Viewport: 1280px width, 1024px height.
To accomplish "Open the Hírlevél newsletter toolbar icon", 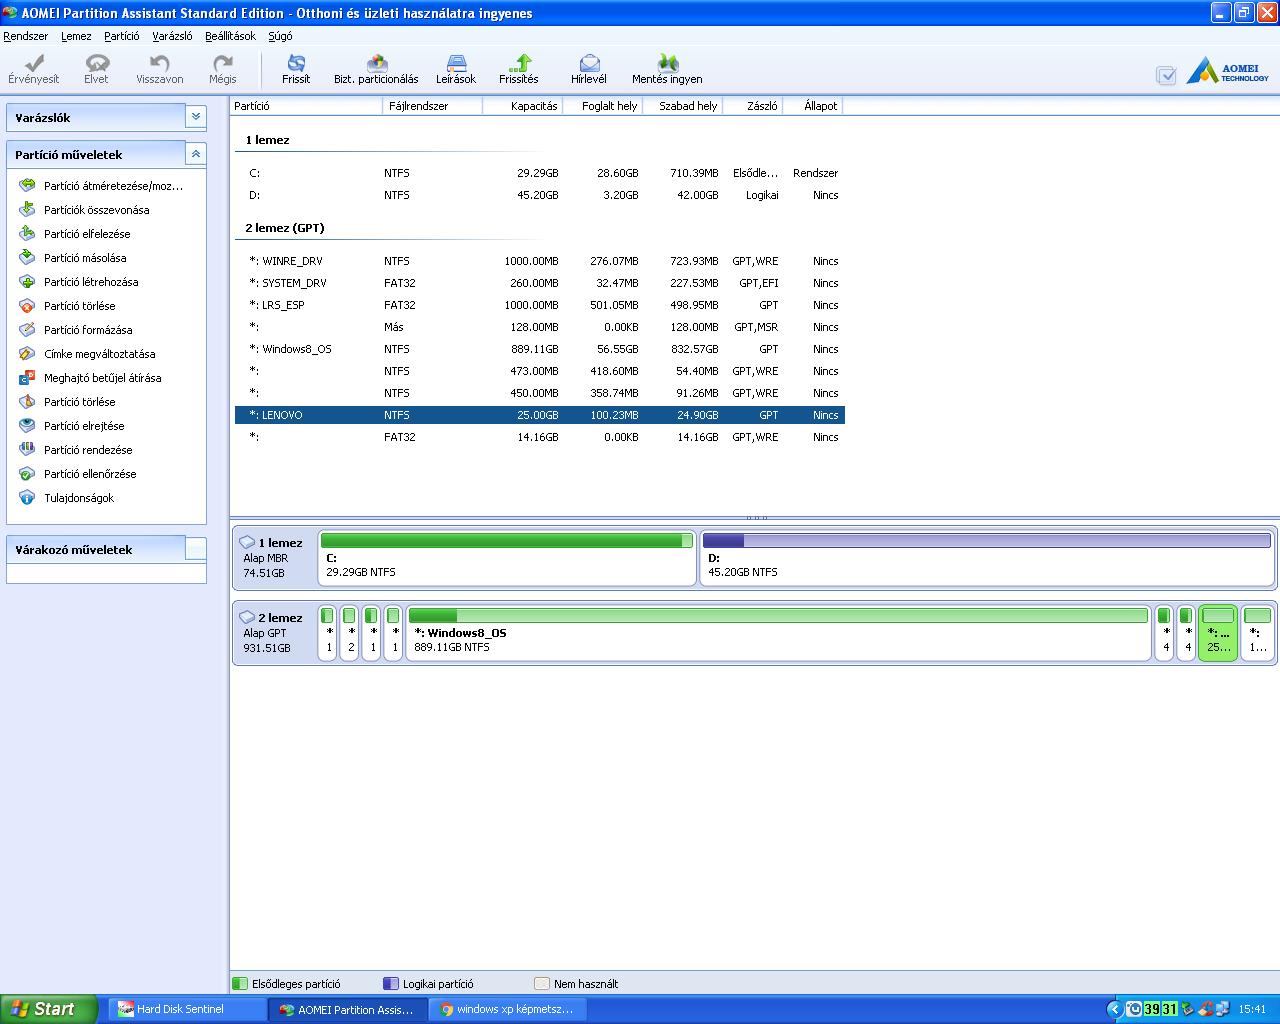I will coord(589,69).
